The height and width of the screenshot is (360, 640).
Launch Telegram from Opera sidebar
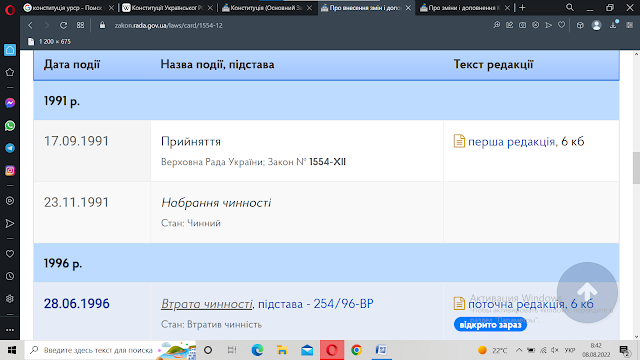(x=10, y=148)
